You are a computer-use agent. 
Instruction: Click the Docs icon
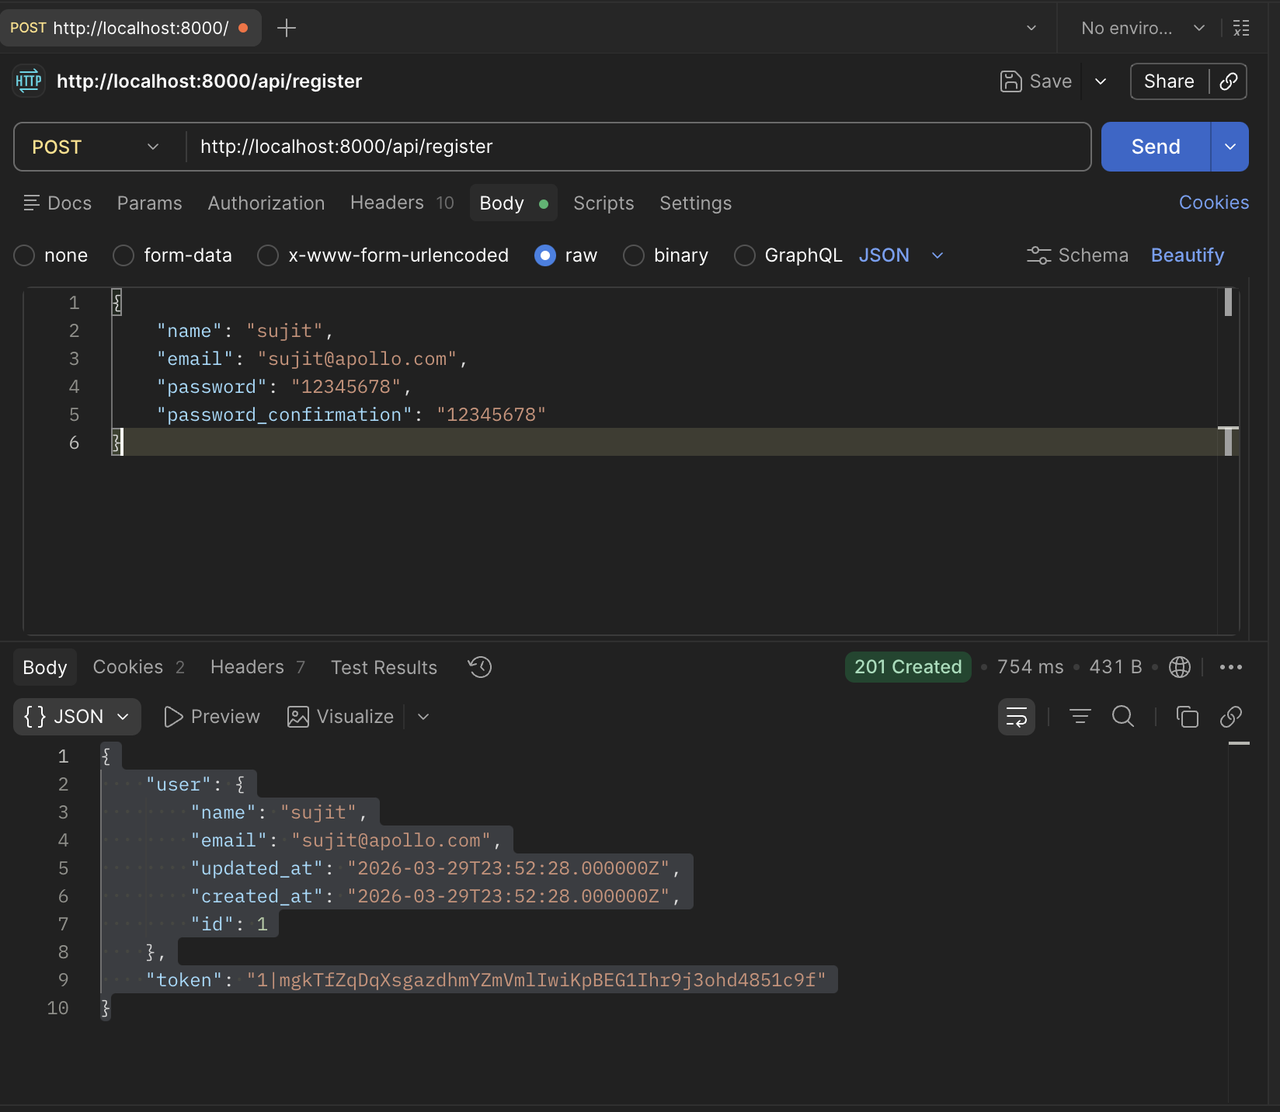32,203
